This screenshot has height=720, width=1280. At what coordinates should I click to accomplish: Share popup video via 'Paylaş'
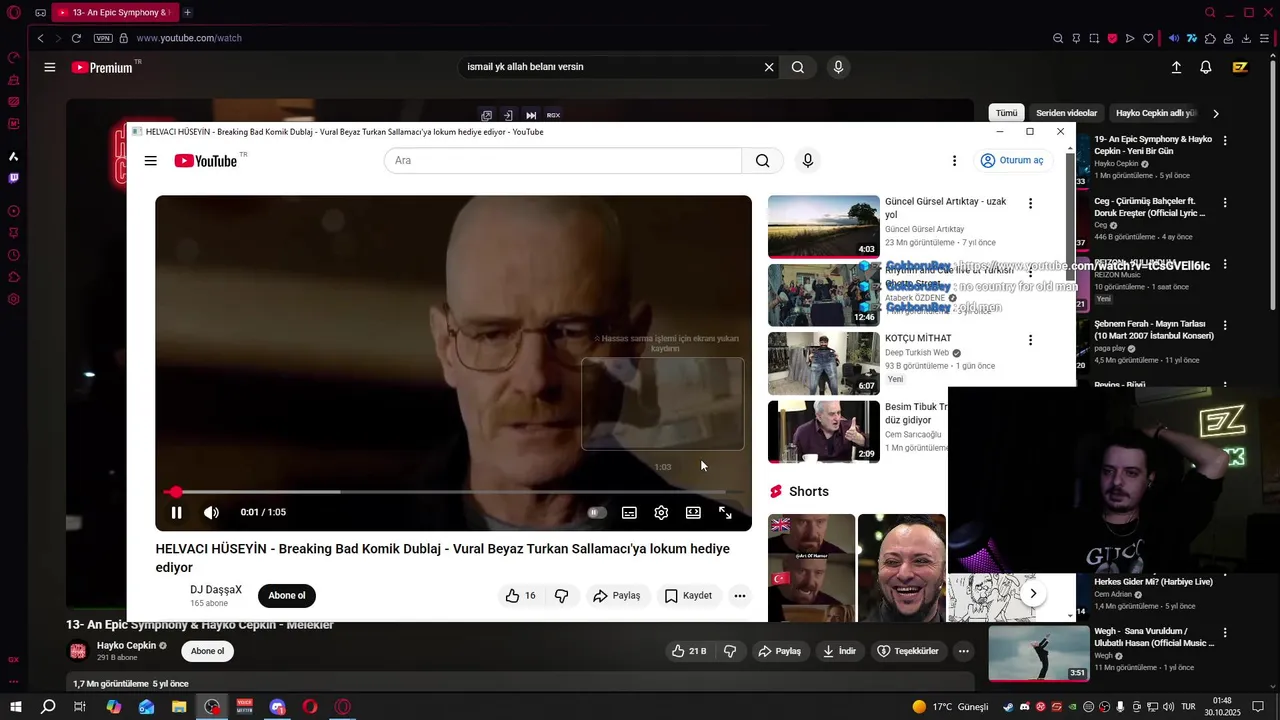616,596
